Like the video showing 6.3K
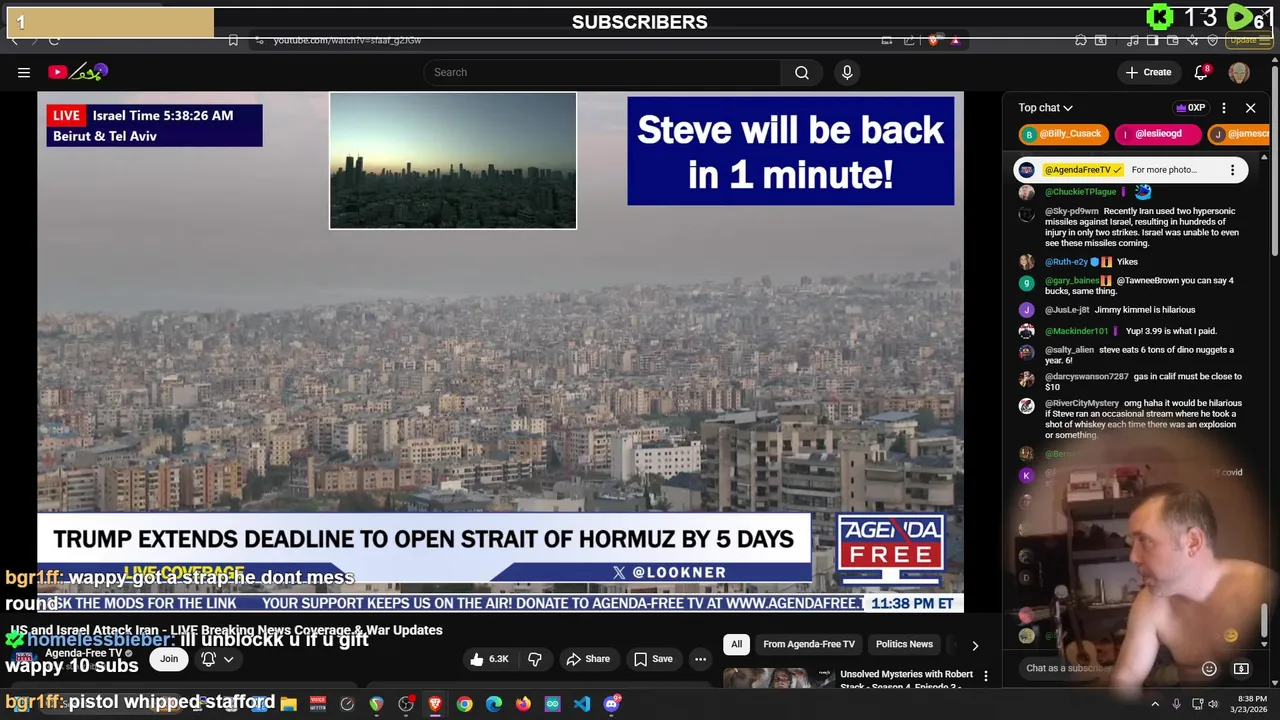The image size is (1280, 720). click(490, 659)
